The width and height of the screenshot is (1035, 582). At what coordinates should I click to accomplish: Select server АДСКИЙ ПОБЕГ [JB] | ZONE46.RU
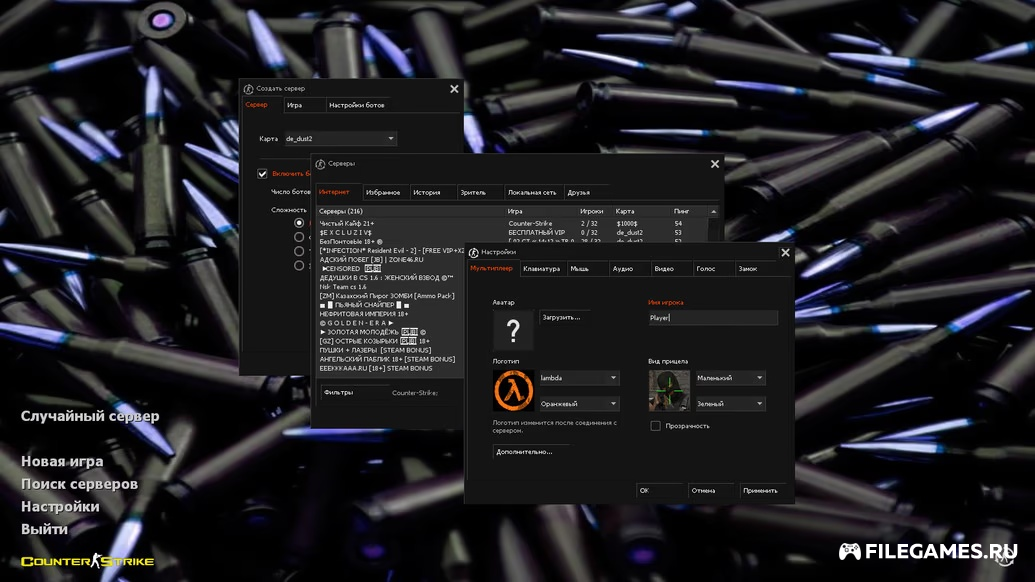click(391, 260)
